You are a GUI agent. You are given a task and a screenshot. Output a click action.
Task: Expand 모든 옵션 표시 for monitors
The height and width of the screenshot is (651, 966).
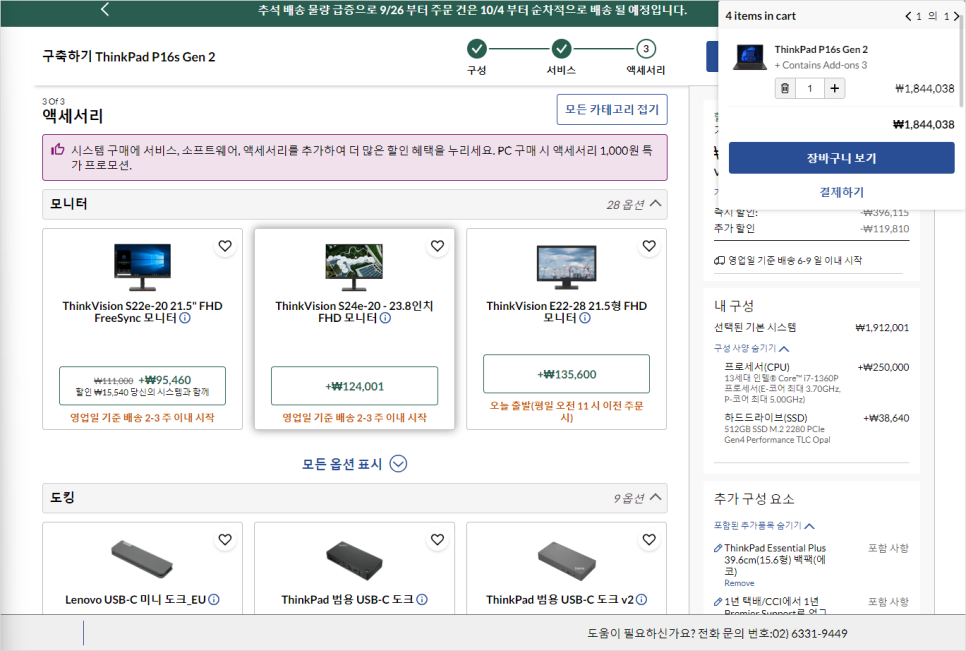coord(354,464)
